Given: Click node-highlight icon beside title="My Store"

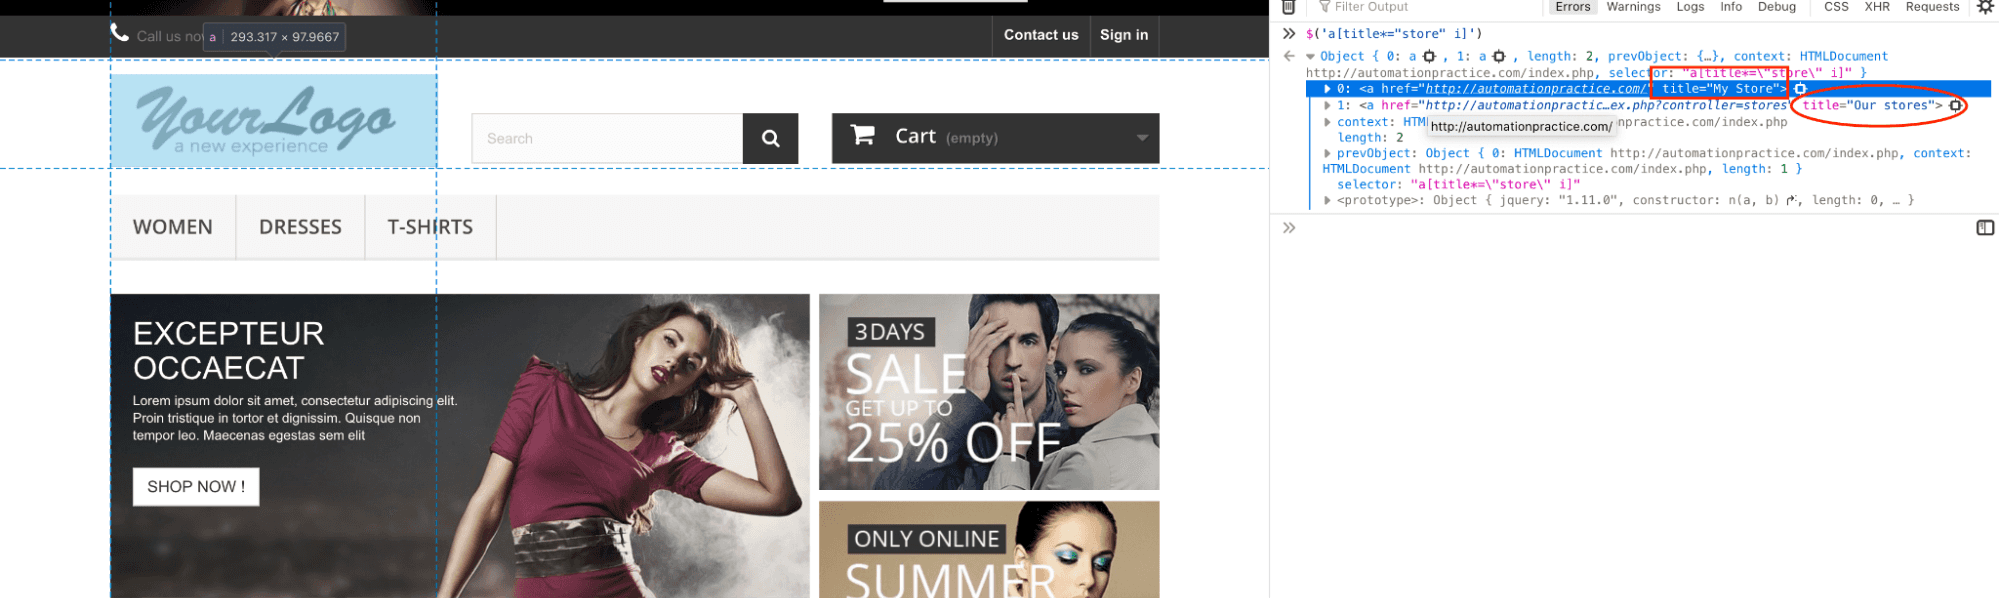Looking at the screenshot, I should point(1799,89).
